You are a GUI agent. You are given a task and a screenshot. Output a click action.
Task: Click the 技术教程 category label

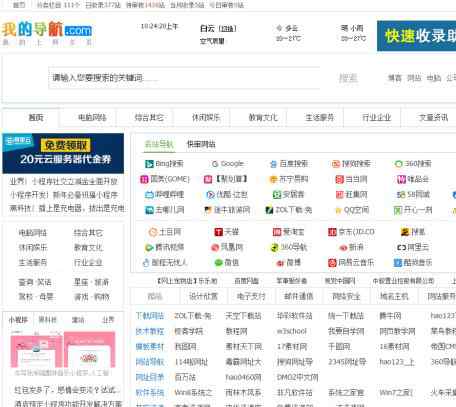click(x=150, y=332)
